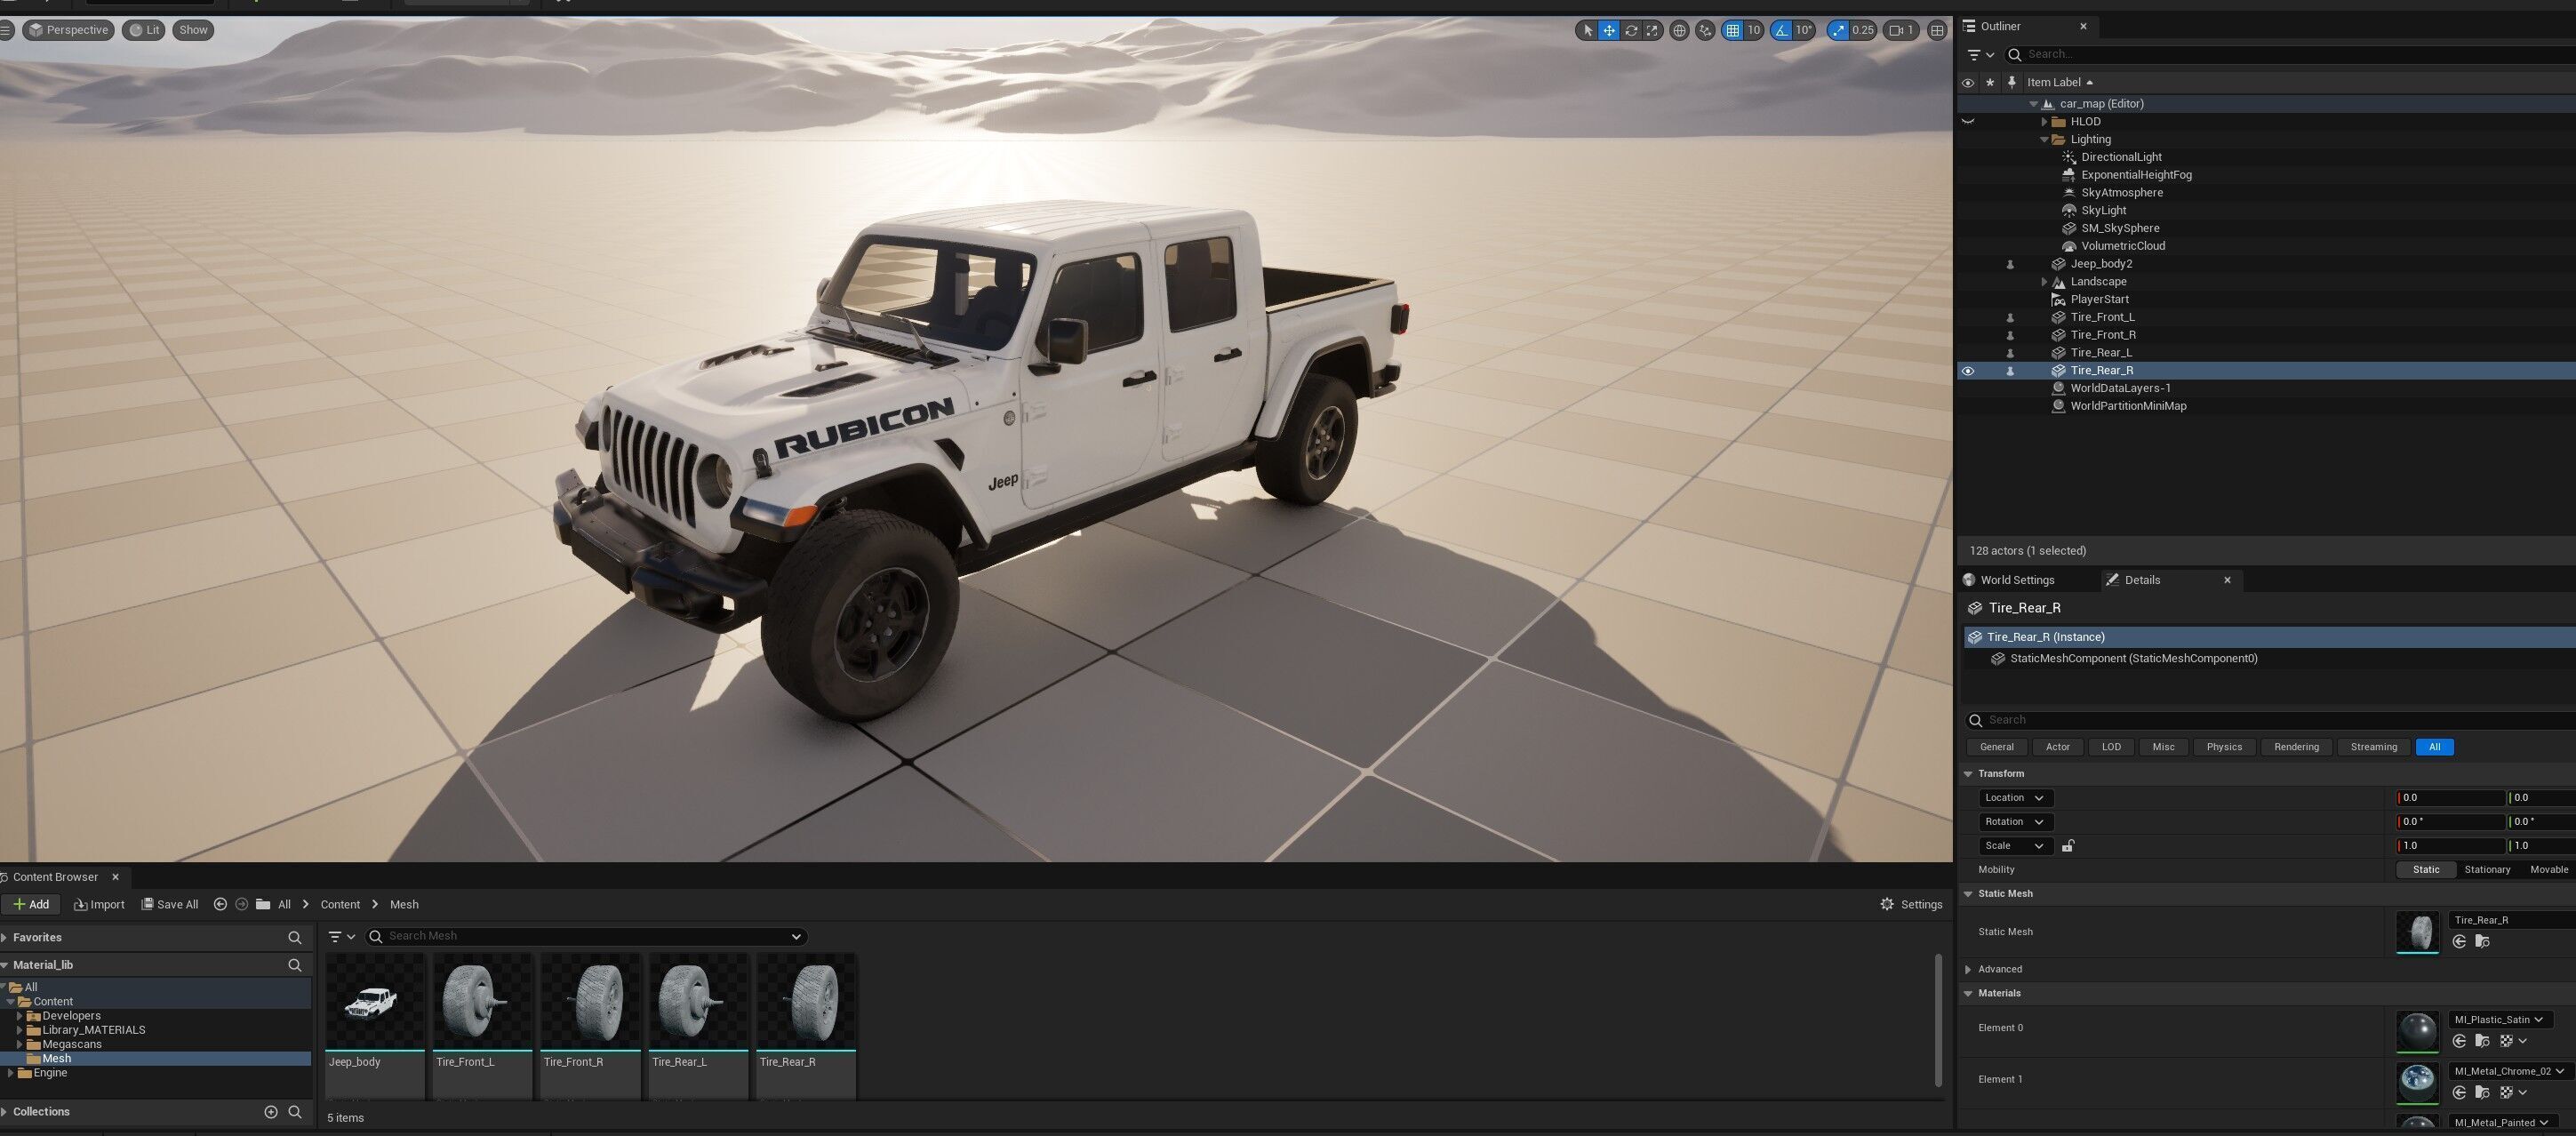Filter Details by Rendering category
This screenshot has height=1136, width=2576.
[x=2296, y=747]
